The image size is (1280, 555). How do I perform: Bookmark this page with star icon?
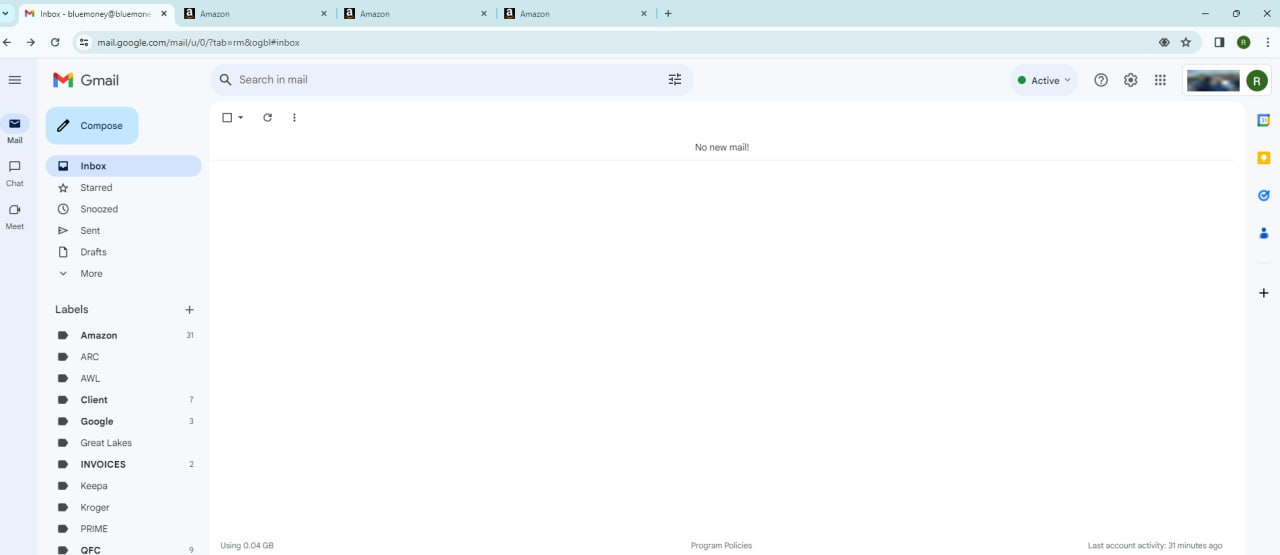1186,42
